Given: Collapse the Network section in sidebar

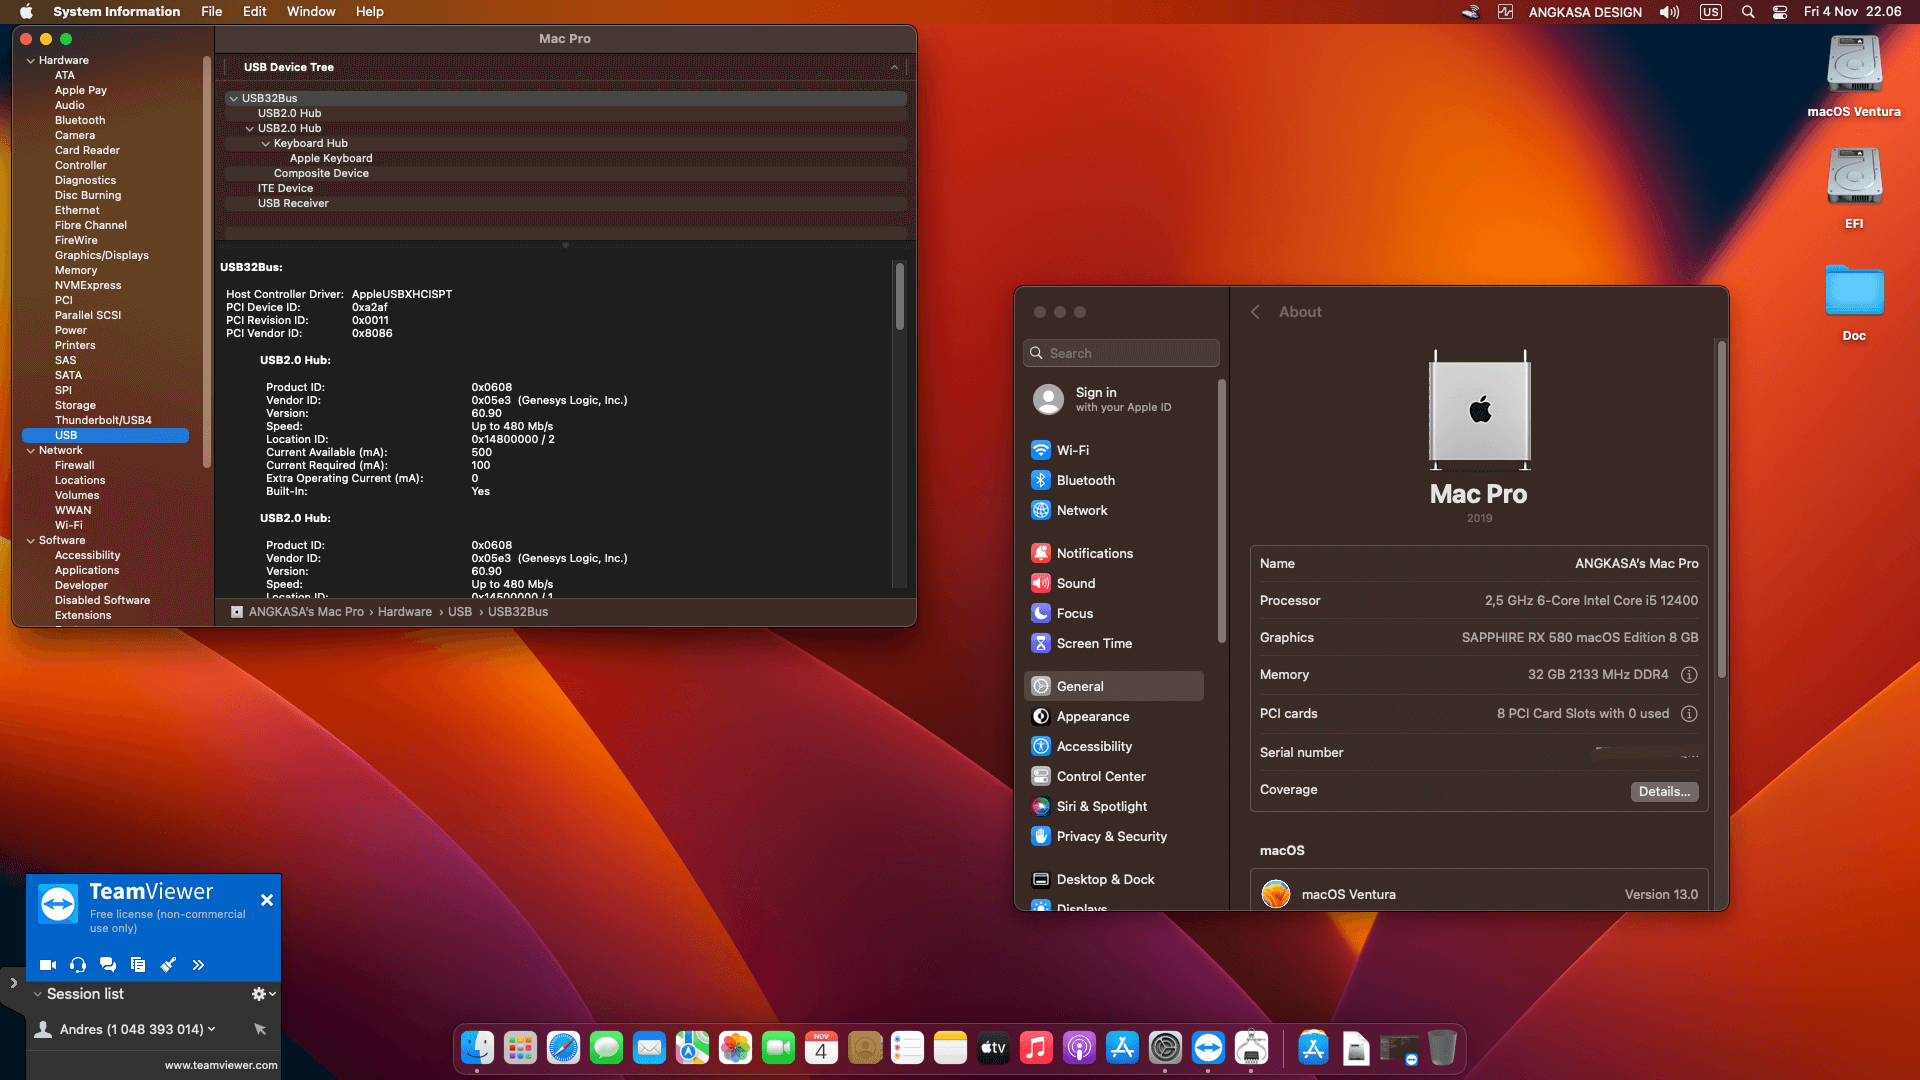Looking at the screenshot, I should [x=30, y=451].
